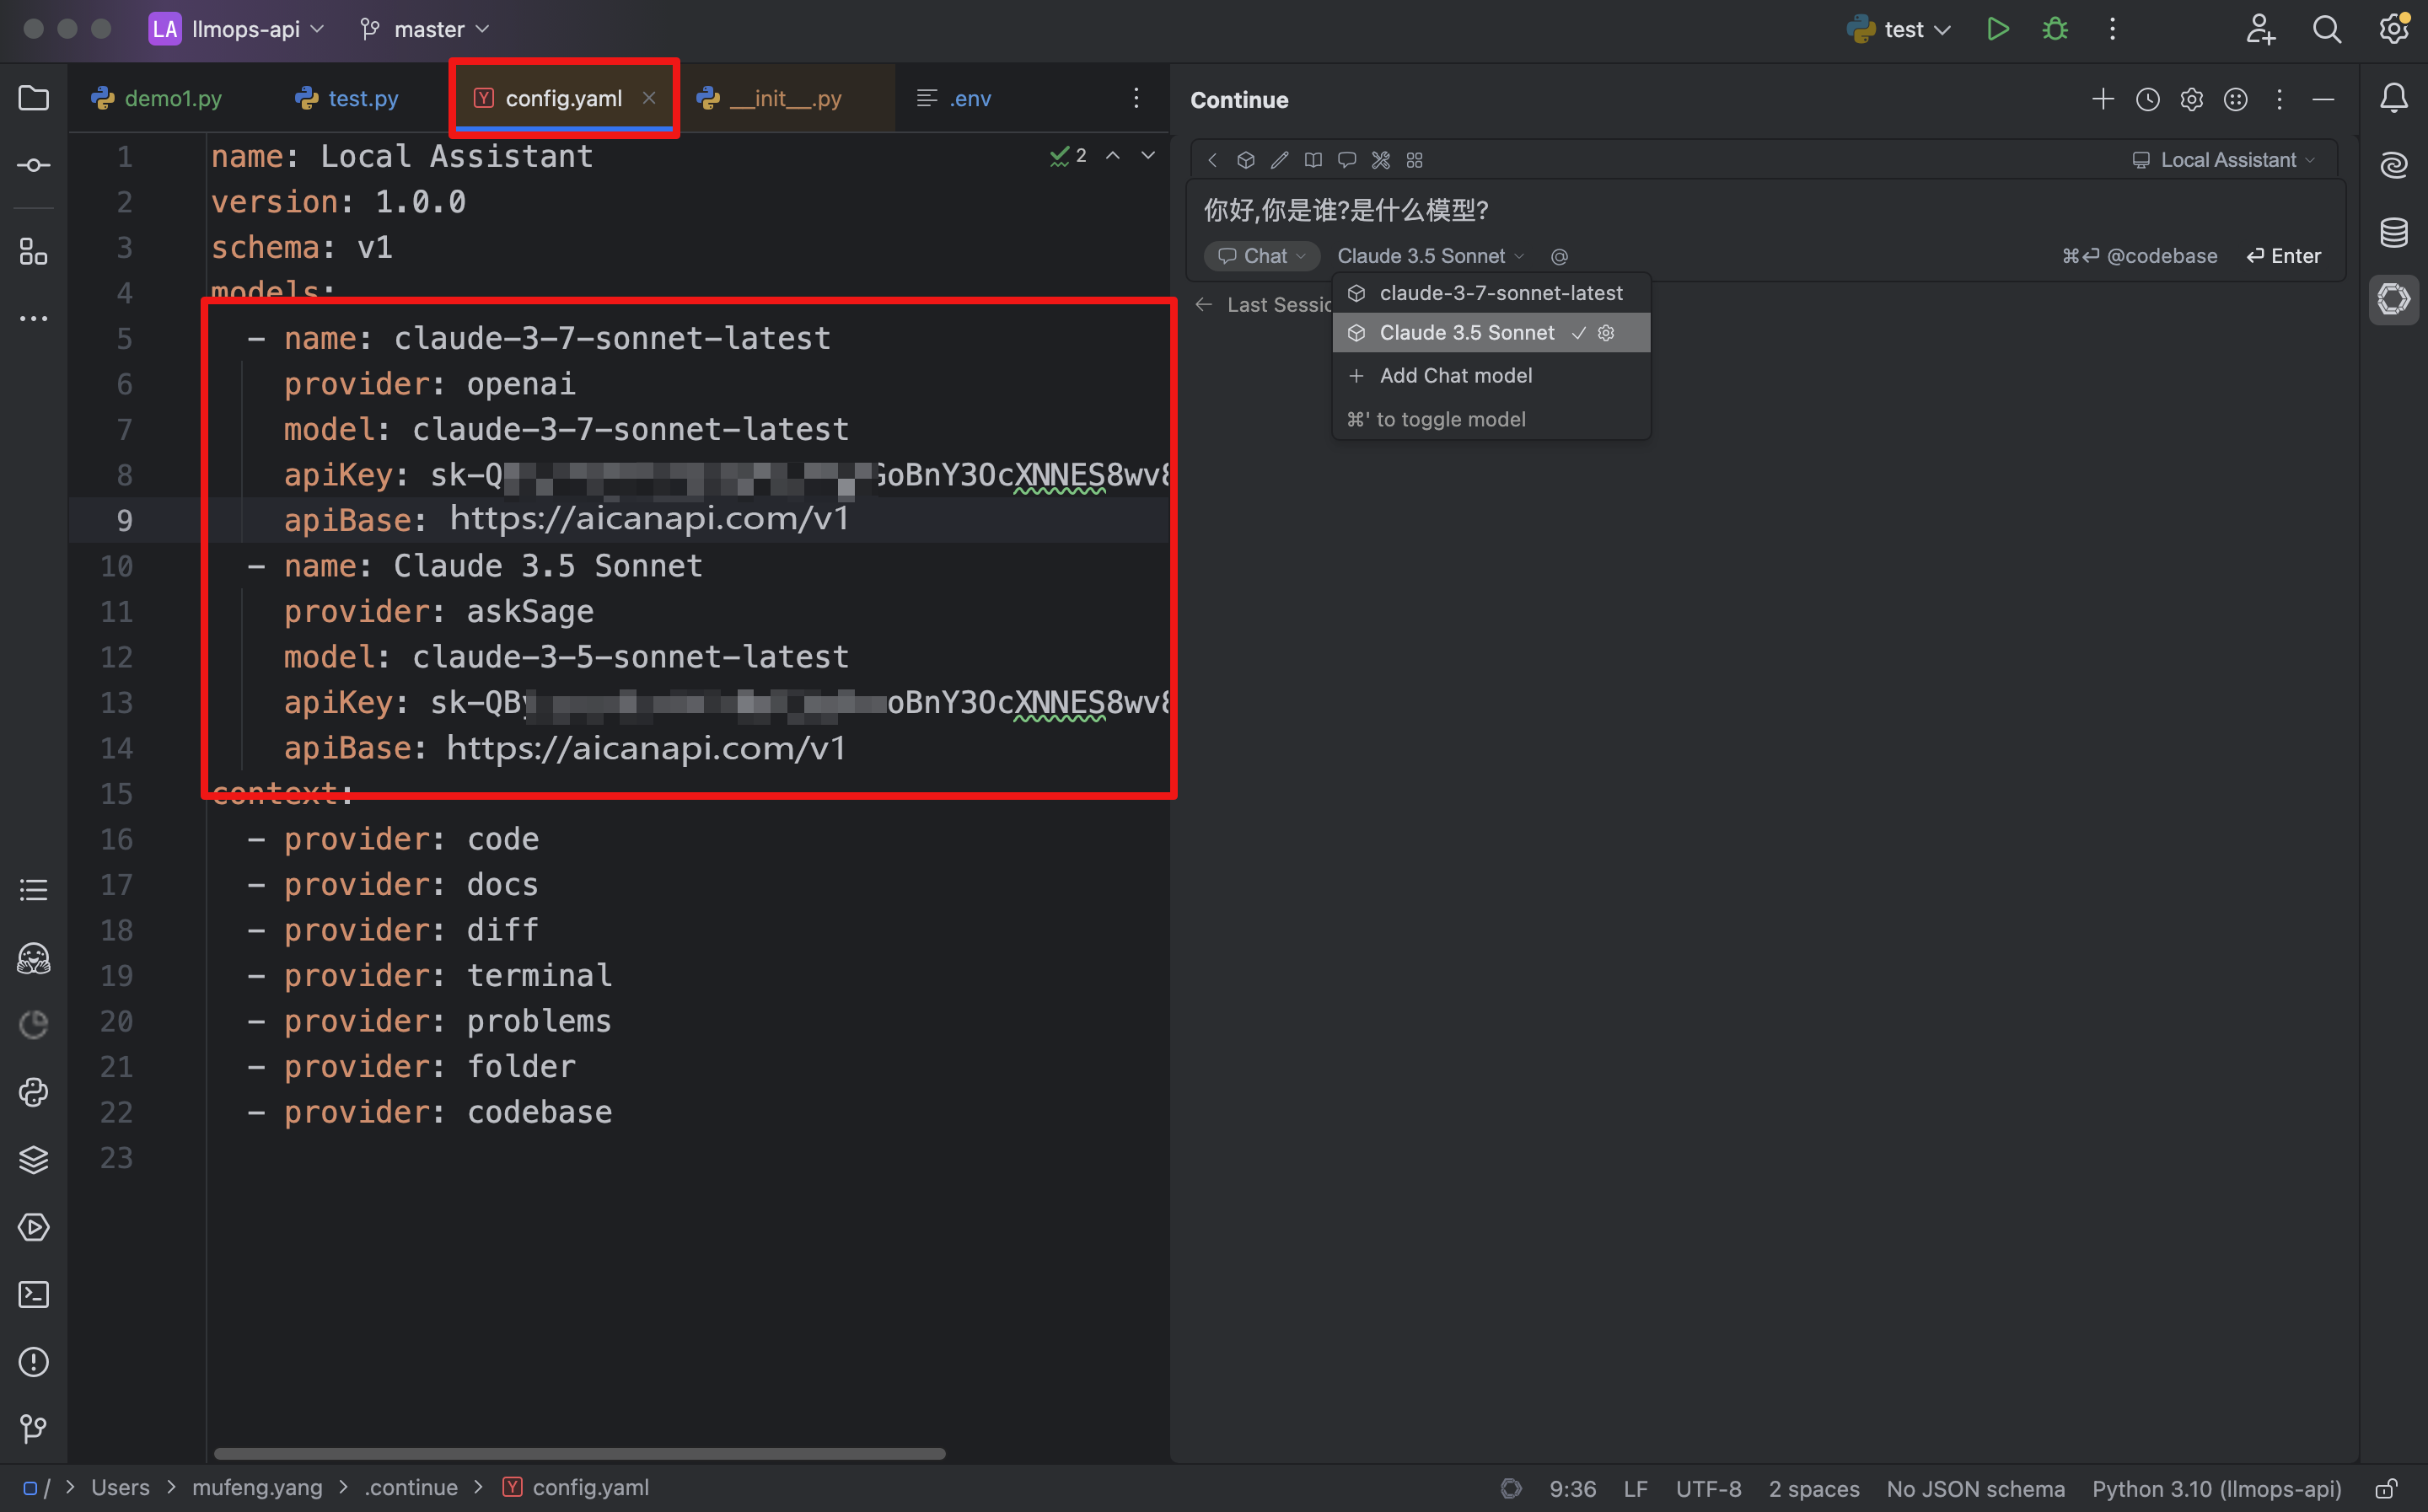
Task: Open the Terminal tool window
Action: [33, 1294]
